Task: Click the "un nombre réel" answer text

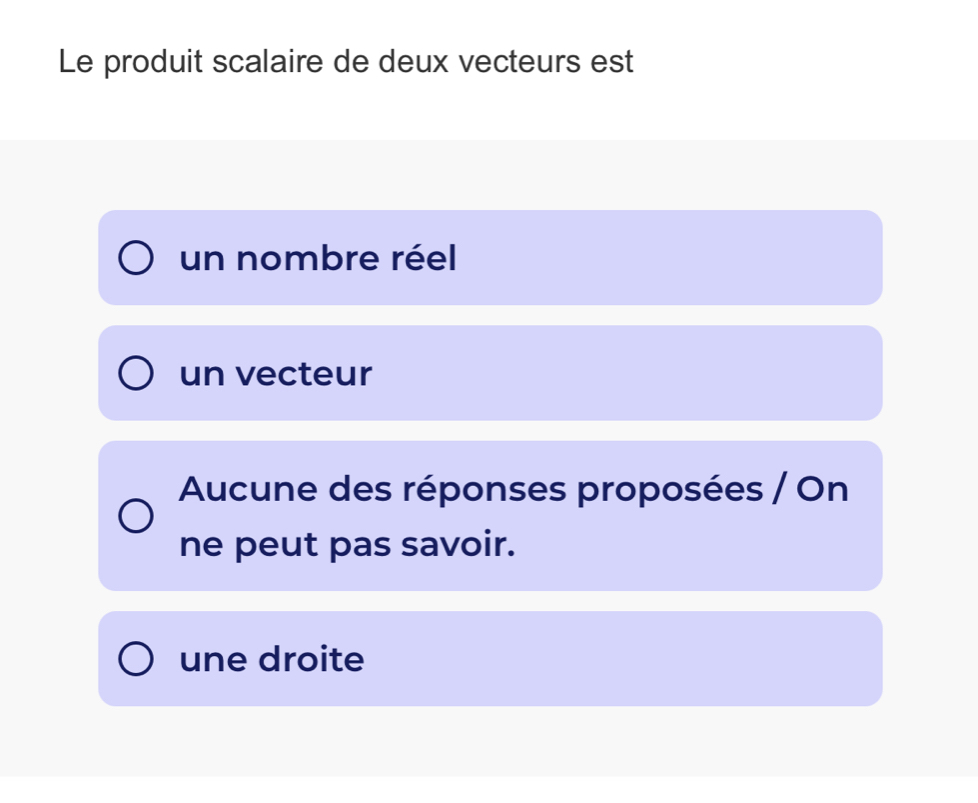Action: point(318,259)
